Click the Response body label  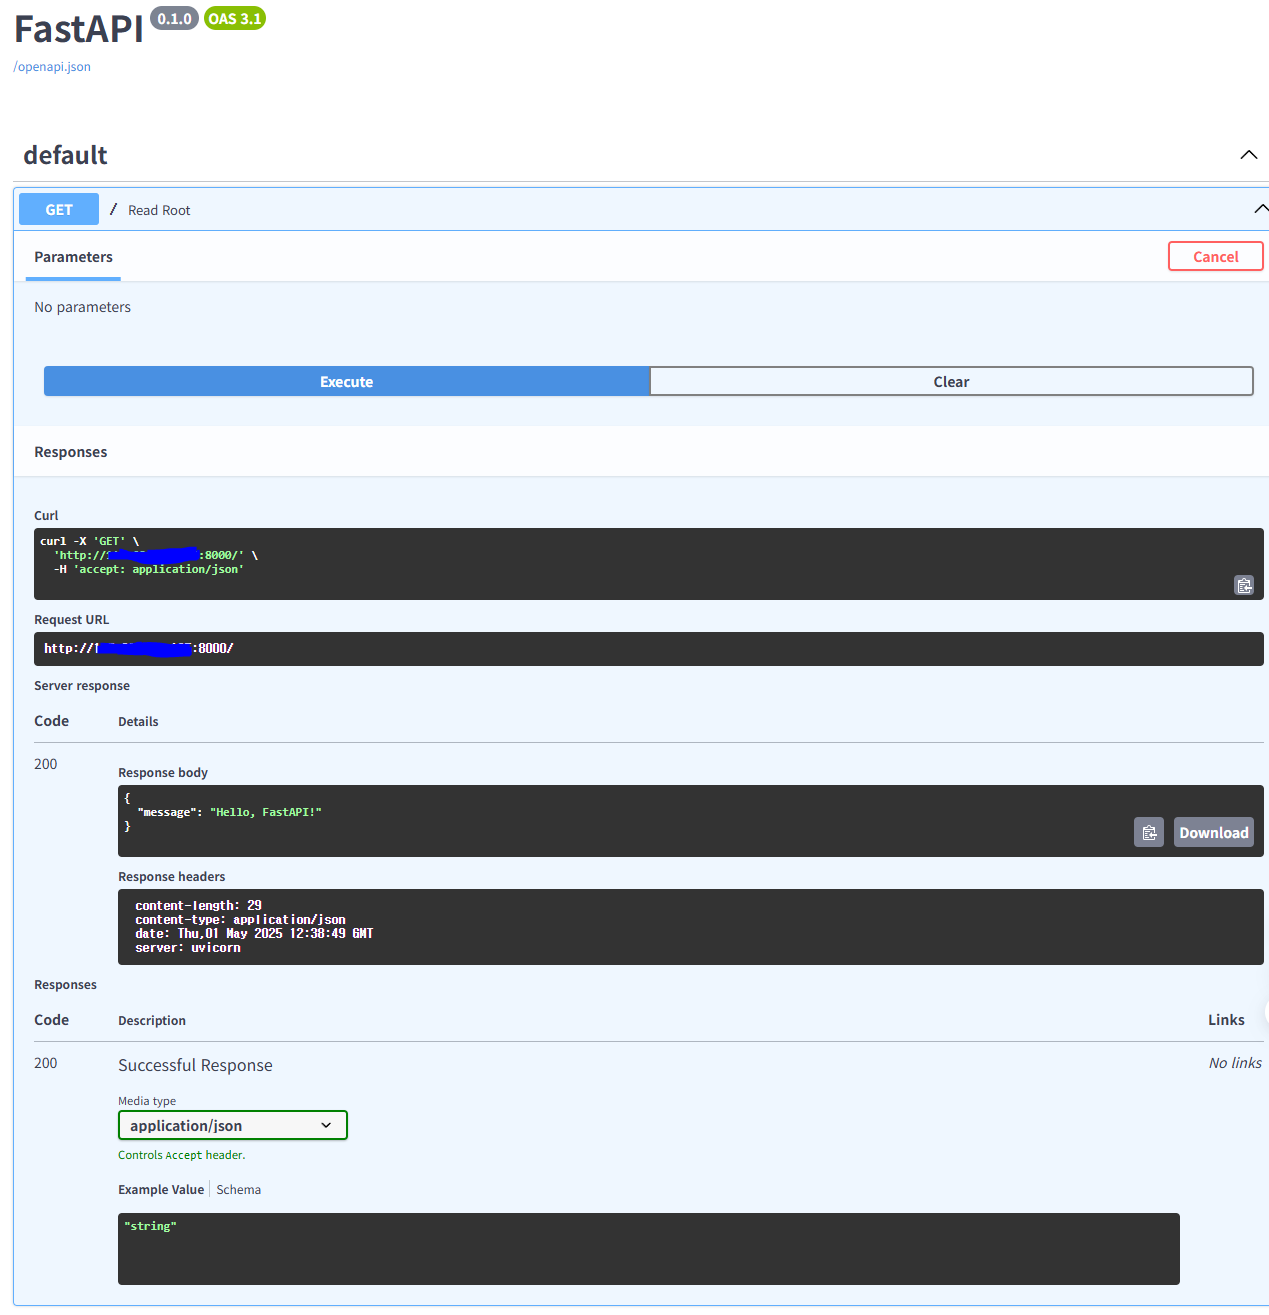[163, 773]
